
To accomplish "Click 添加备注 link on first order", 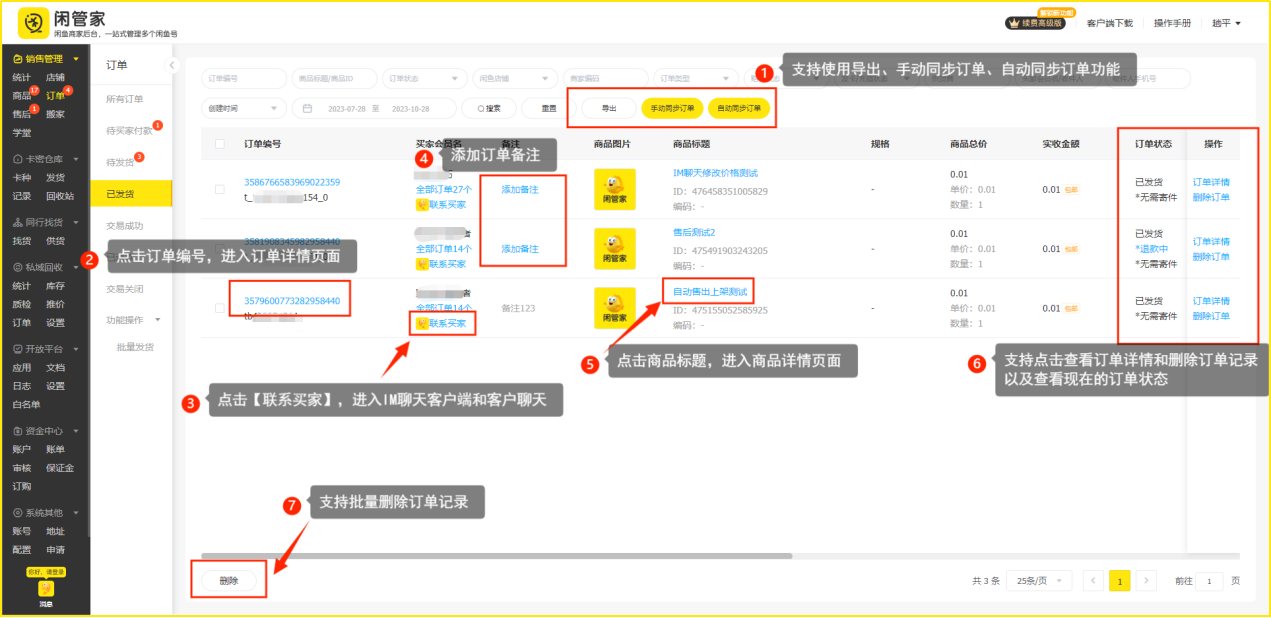I will 520,189.
